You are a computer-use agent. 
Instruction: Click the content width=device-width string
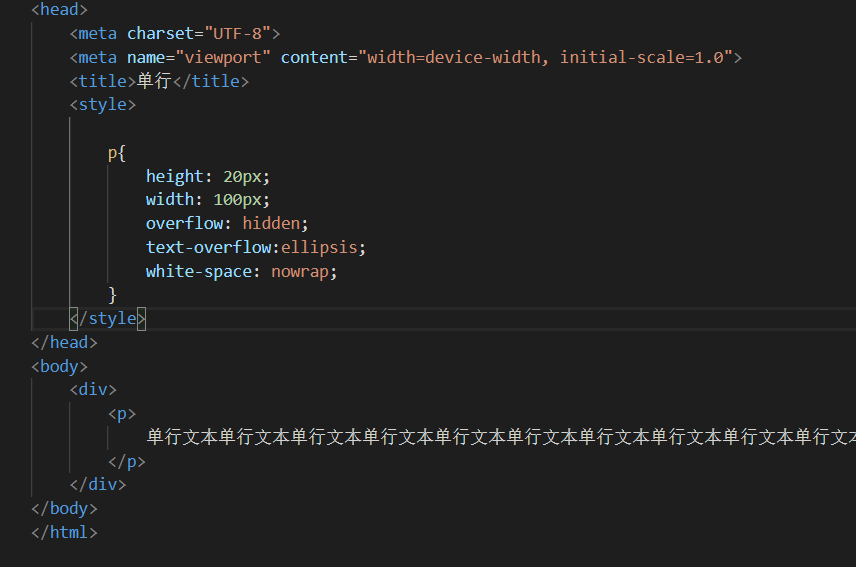545,57
